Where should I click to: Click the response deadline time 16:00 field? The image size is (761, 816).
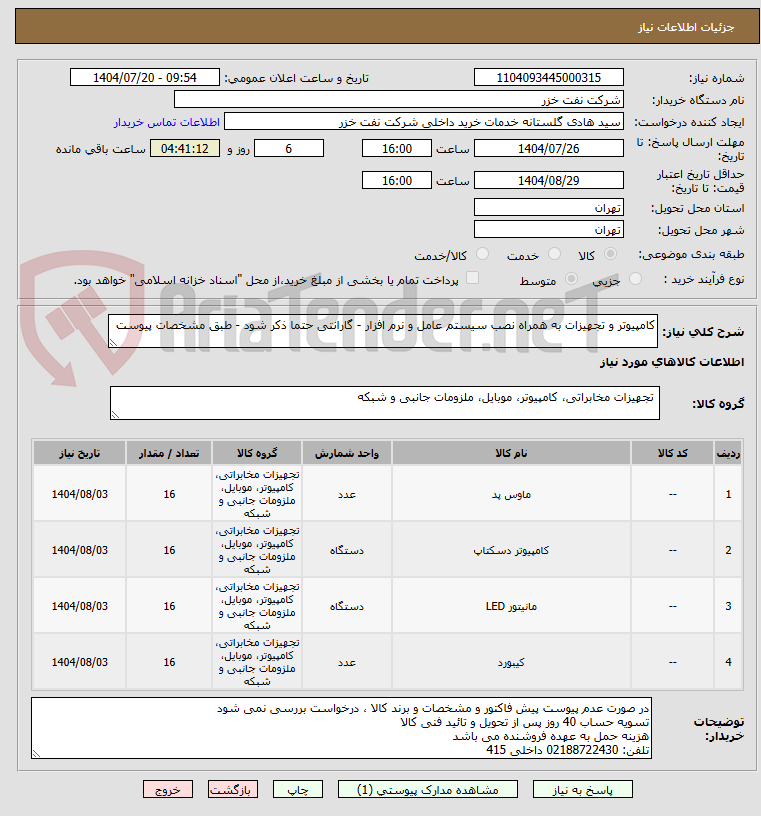tap(397, 149)
